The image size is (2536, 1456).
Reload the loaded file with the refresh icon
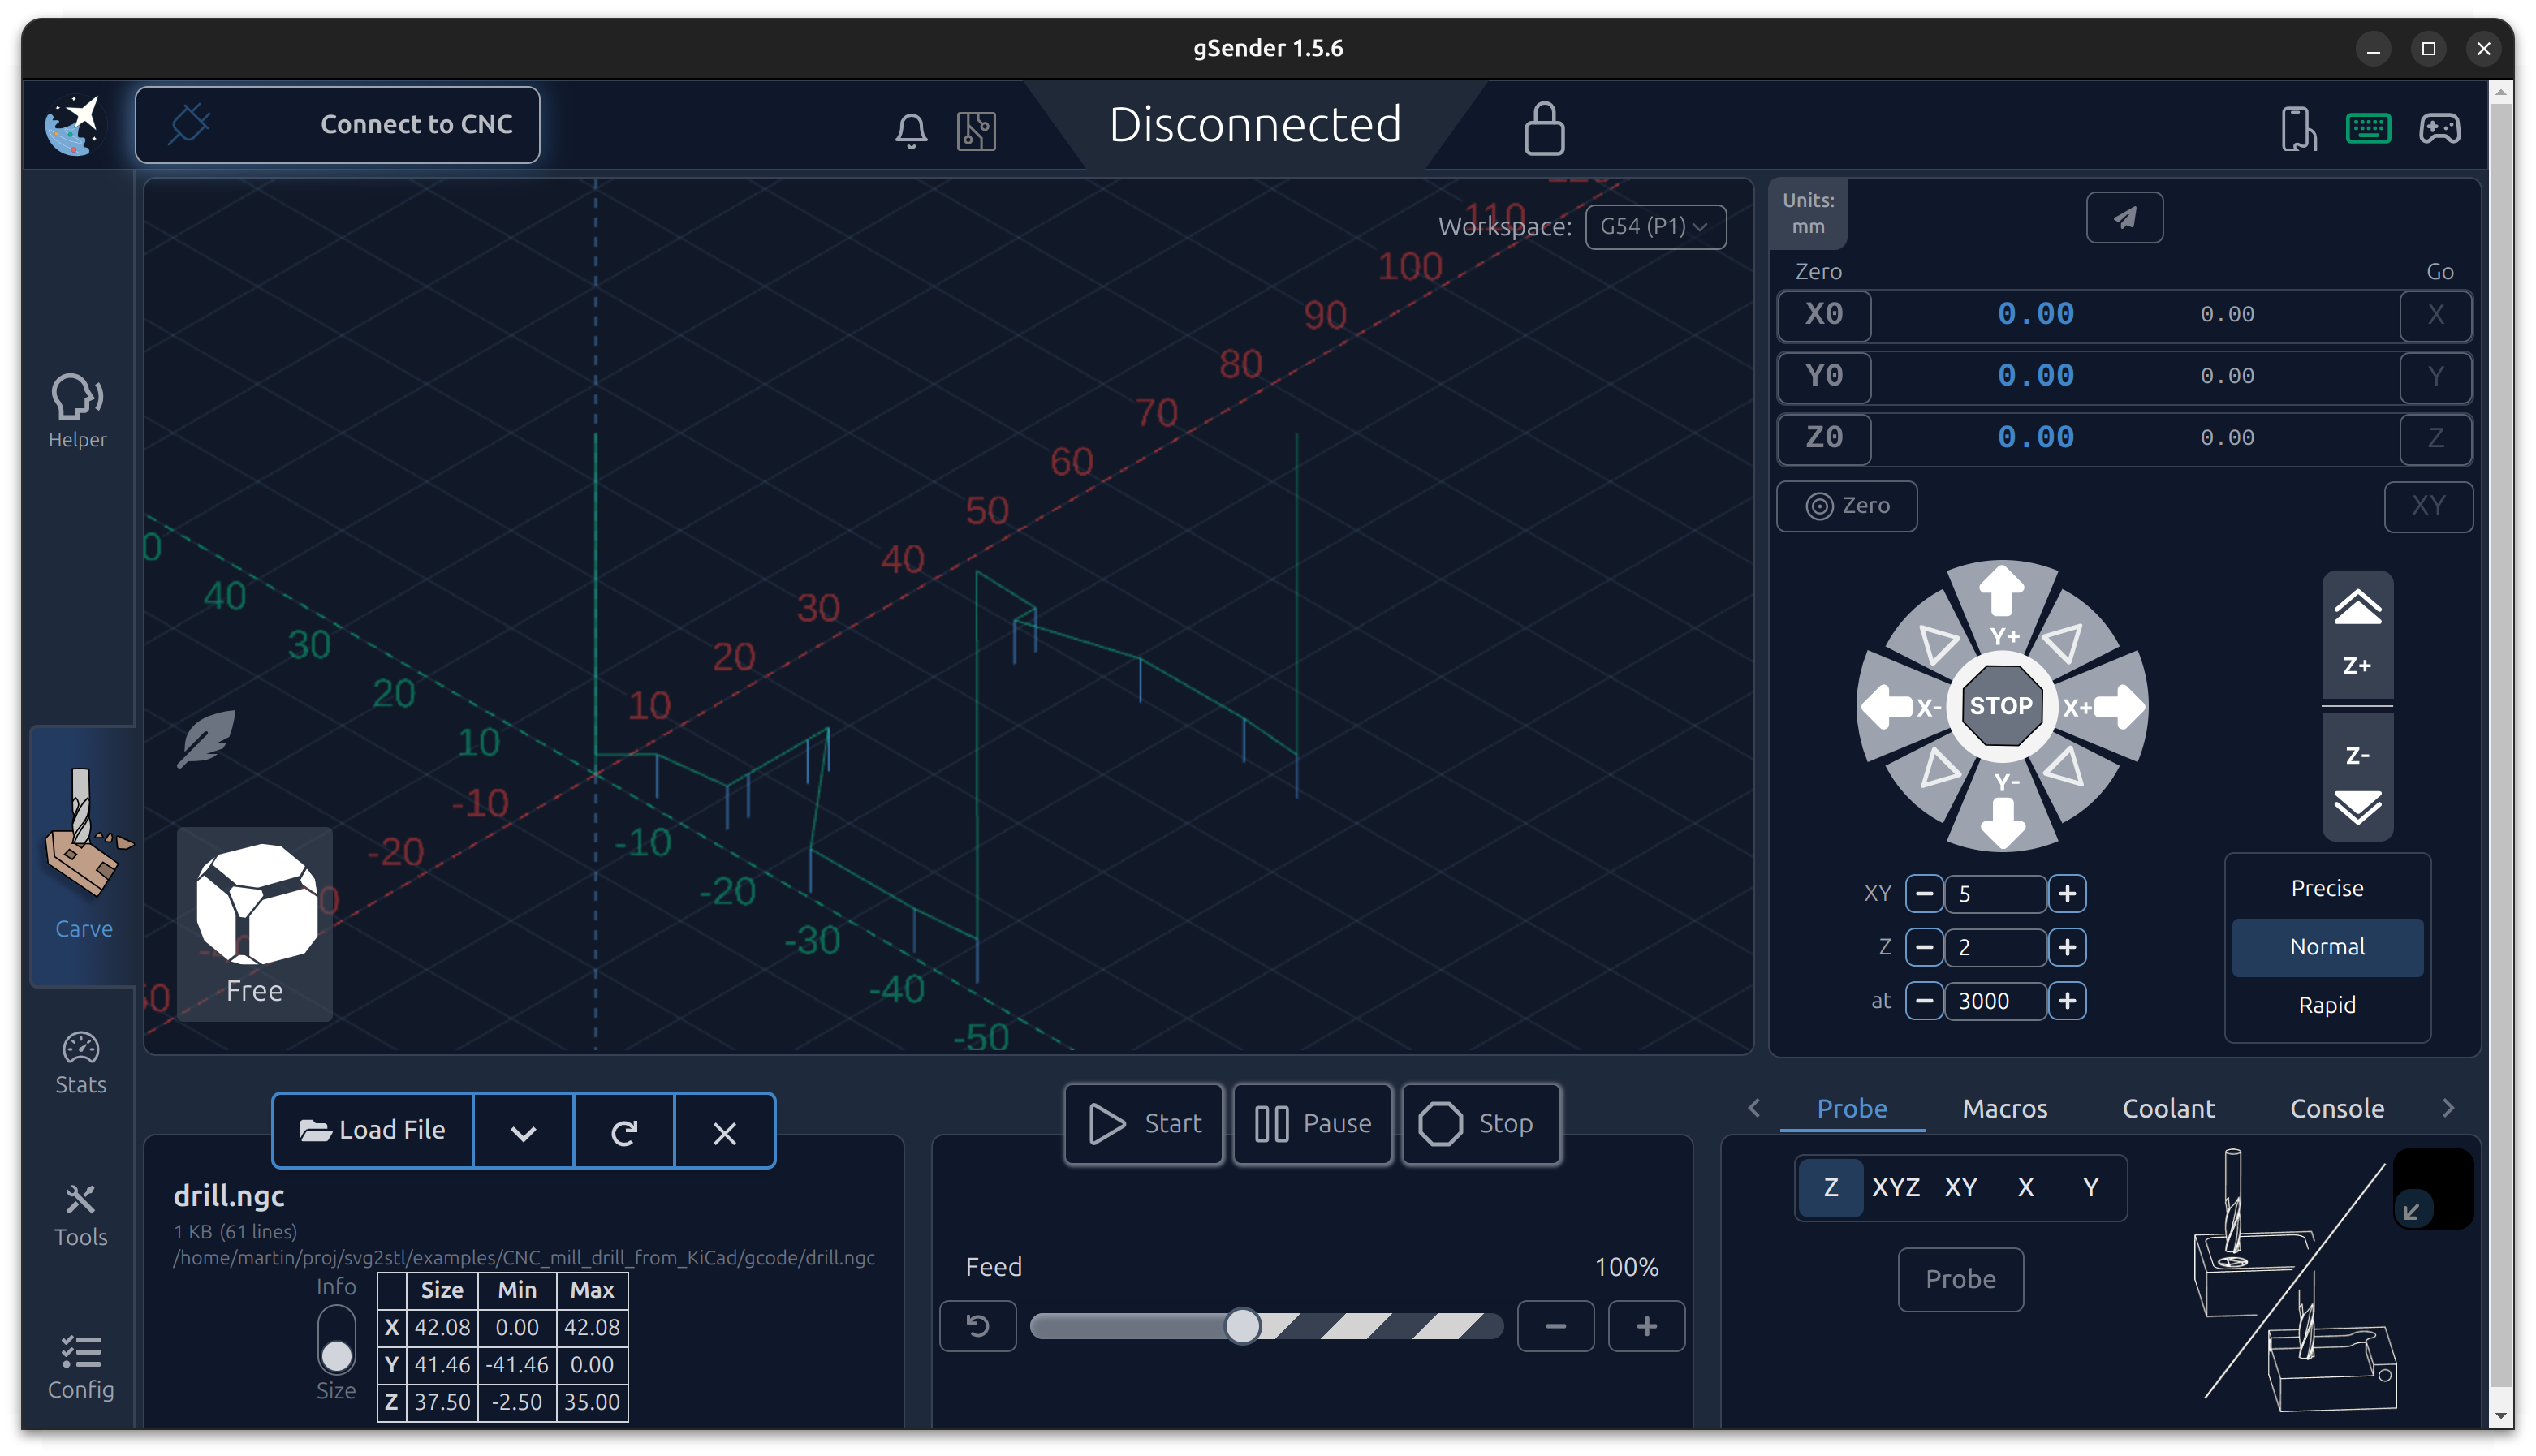(x=624, y=1132)
